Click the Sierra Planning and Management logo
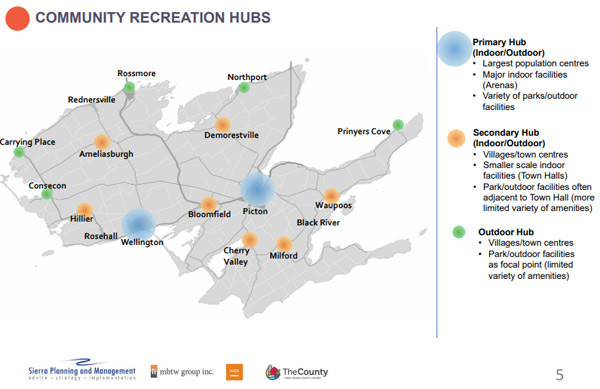 82,369
